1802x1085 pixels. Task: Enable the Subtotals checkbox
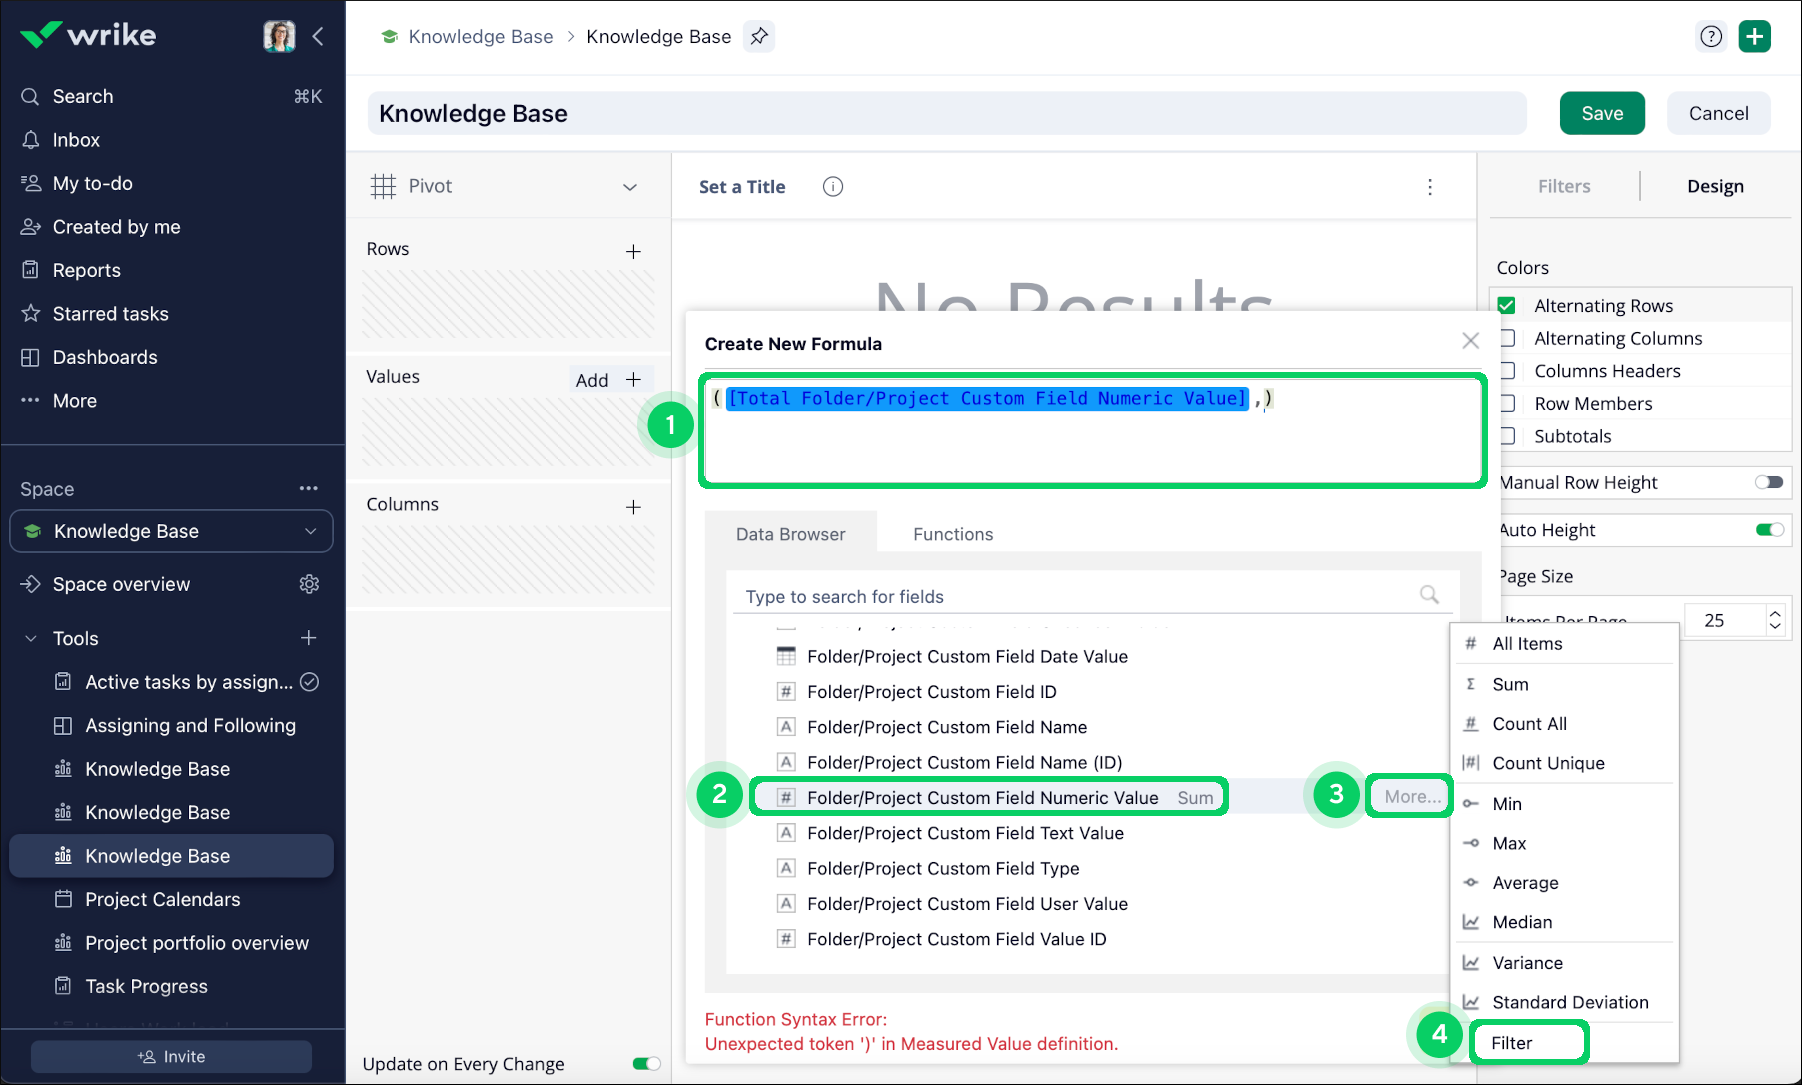[1507, 436]
